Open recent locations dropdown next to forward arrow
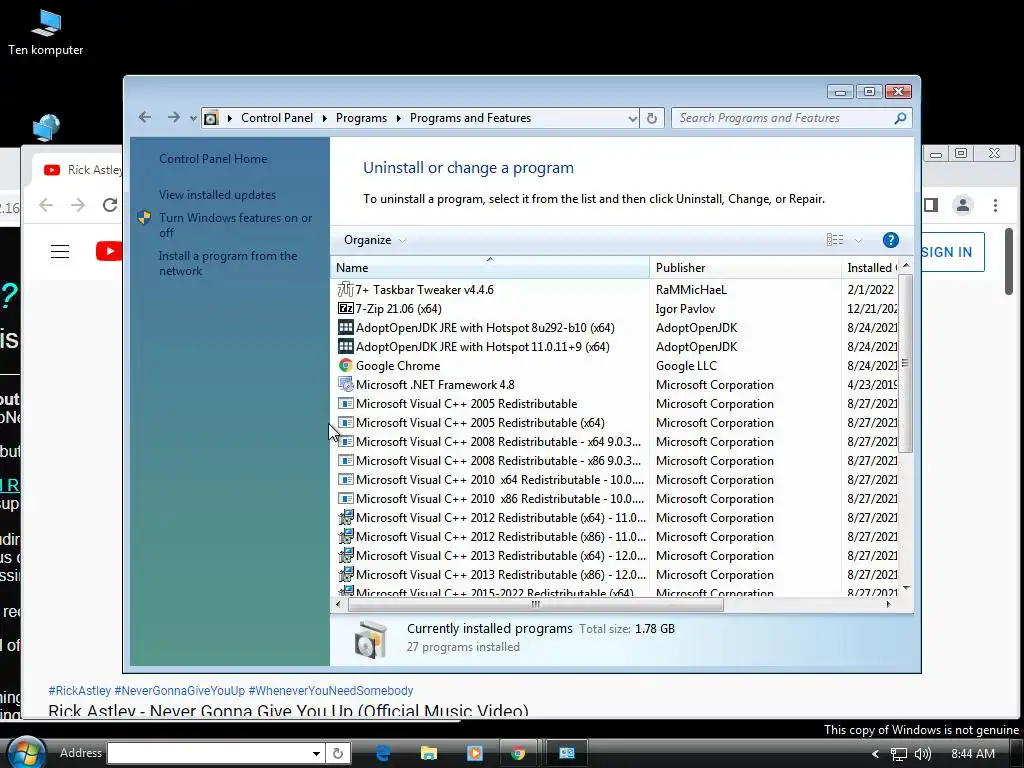This screenshot has width=1024, height=768. [x=193, y=118]
